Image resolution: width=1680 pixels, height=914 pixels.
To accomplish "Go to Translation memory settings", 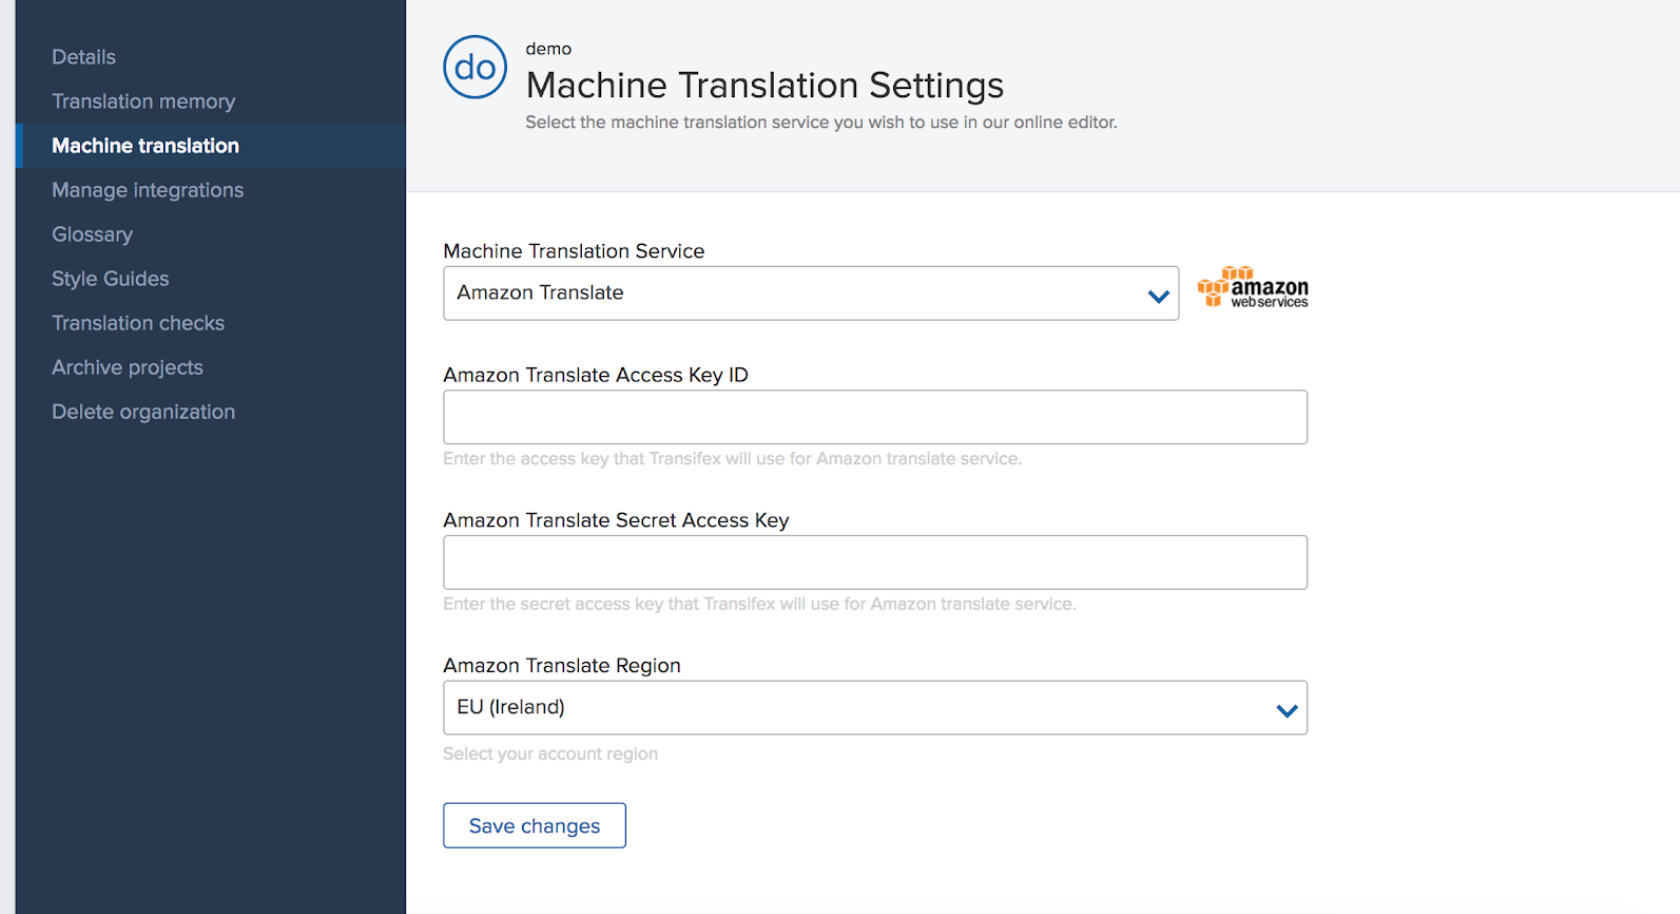I will 143,101.
